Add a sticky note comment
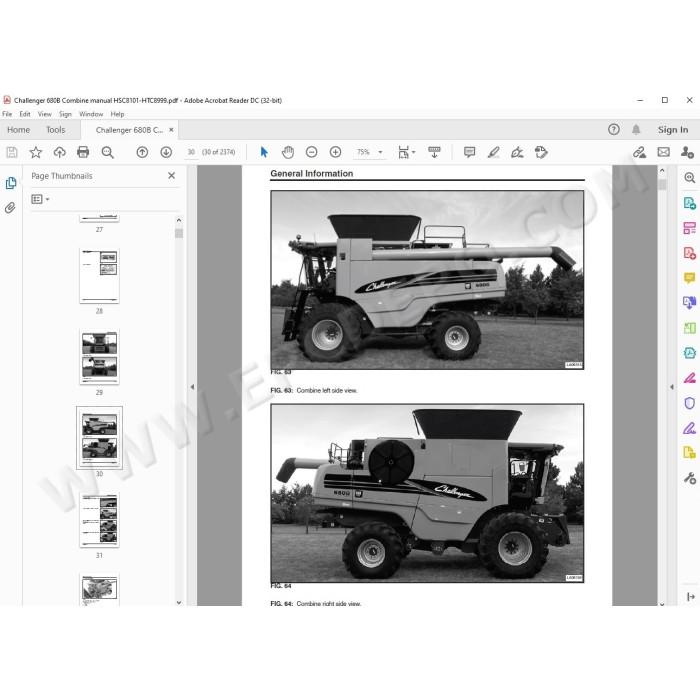 [469, 152]
